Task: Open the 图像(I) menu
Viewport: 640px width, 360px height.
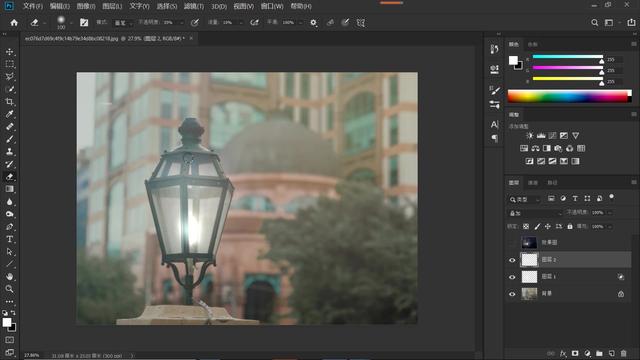Action: (86, 6)
